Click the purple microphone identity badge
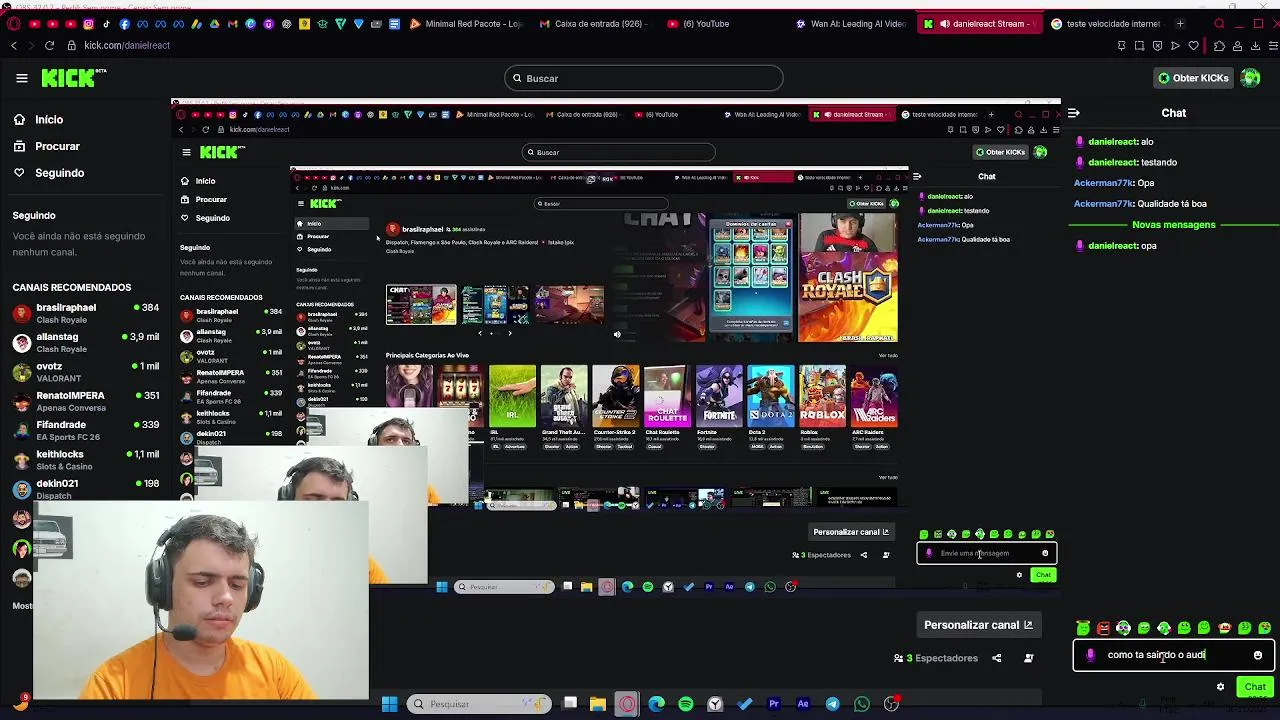1280x720 pixels. pyautogui.click(x=1090, y=655)
